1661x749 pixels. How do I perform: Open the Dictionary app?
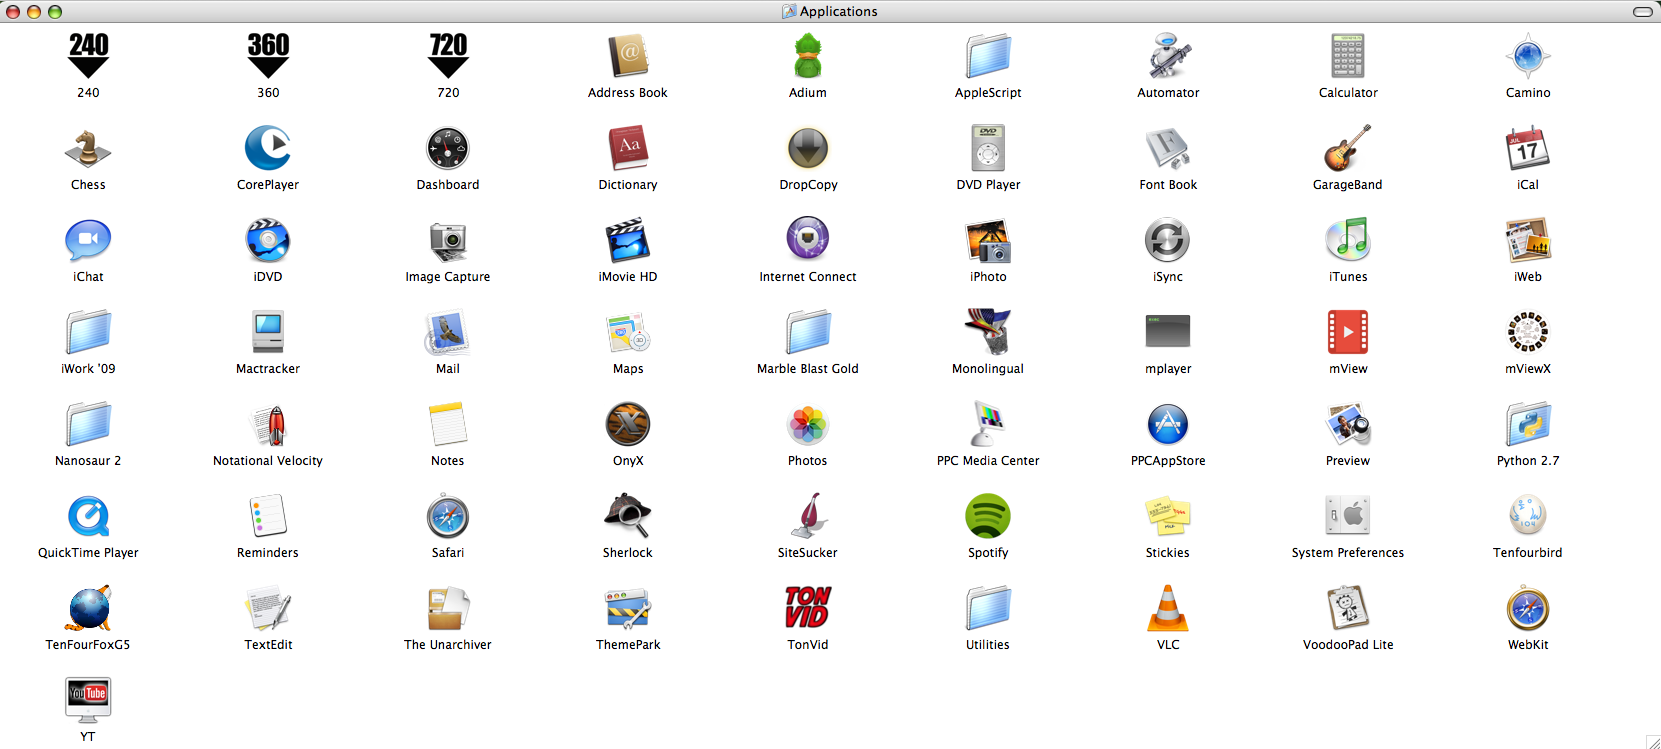628,148
